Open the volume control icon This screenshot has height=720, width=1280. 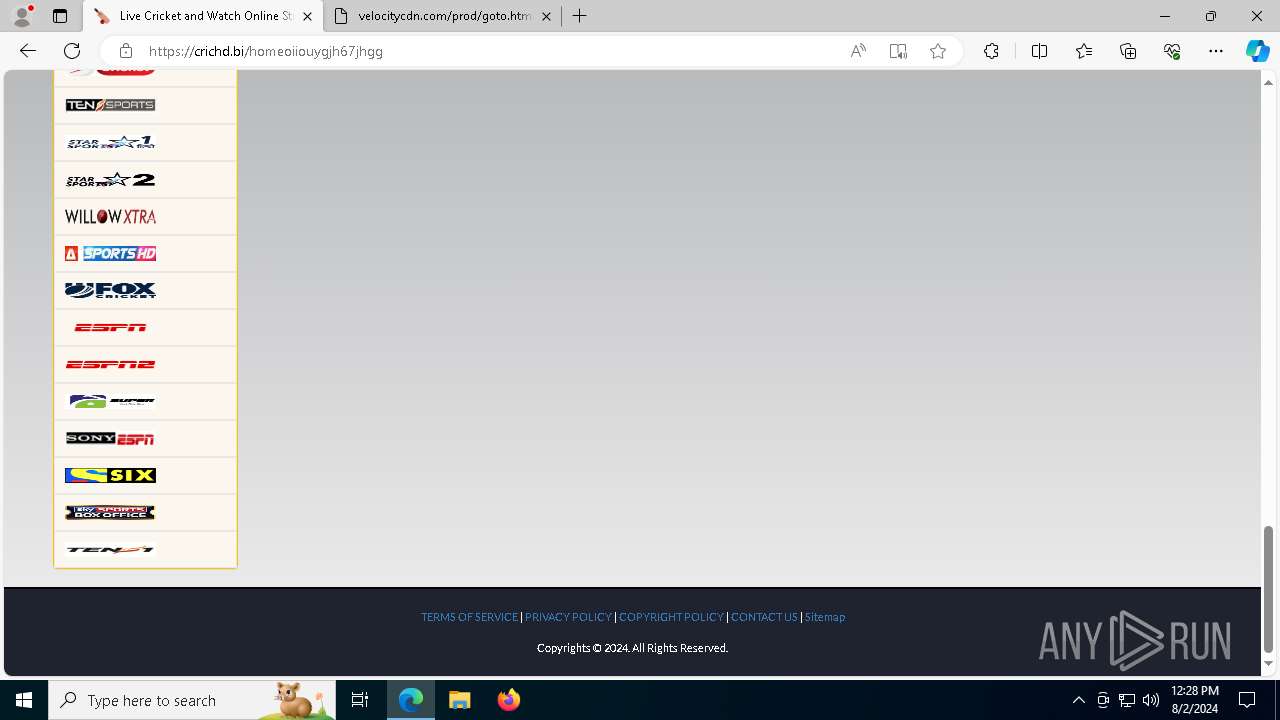pyautogui.click(x=1151, y=700)
